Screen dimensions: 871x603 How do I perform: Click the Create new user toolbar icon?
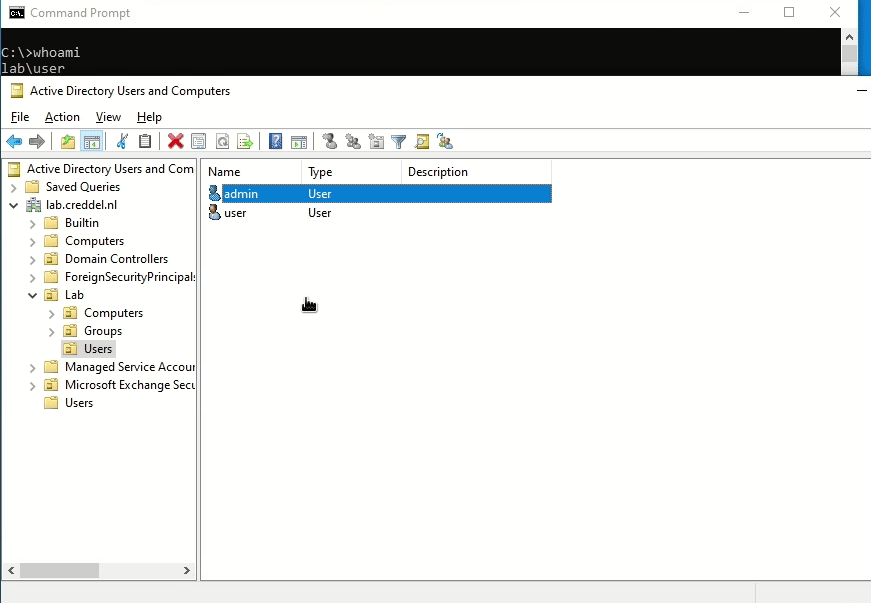pyautogui.click(x=330, y=142)
